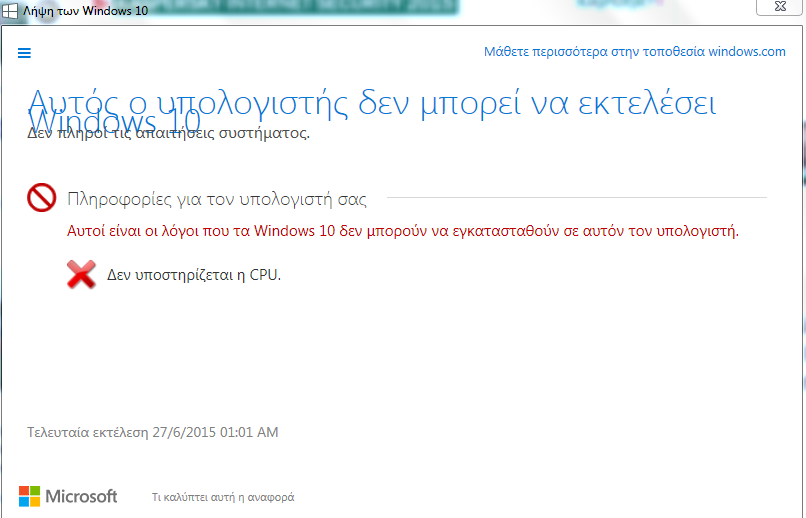806x518 pixels.
Task: Click the Microsoft logo at bottom
Action: point(68,496)
